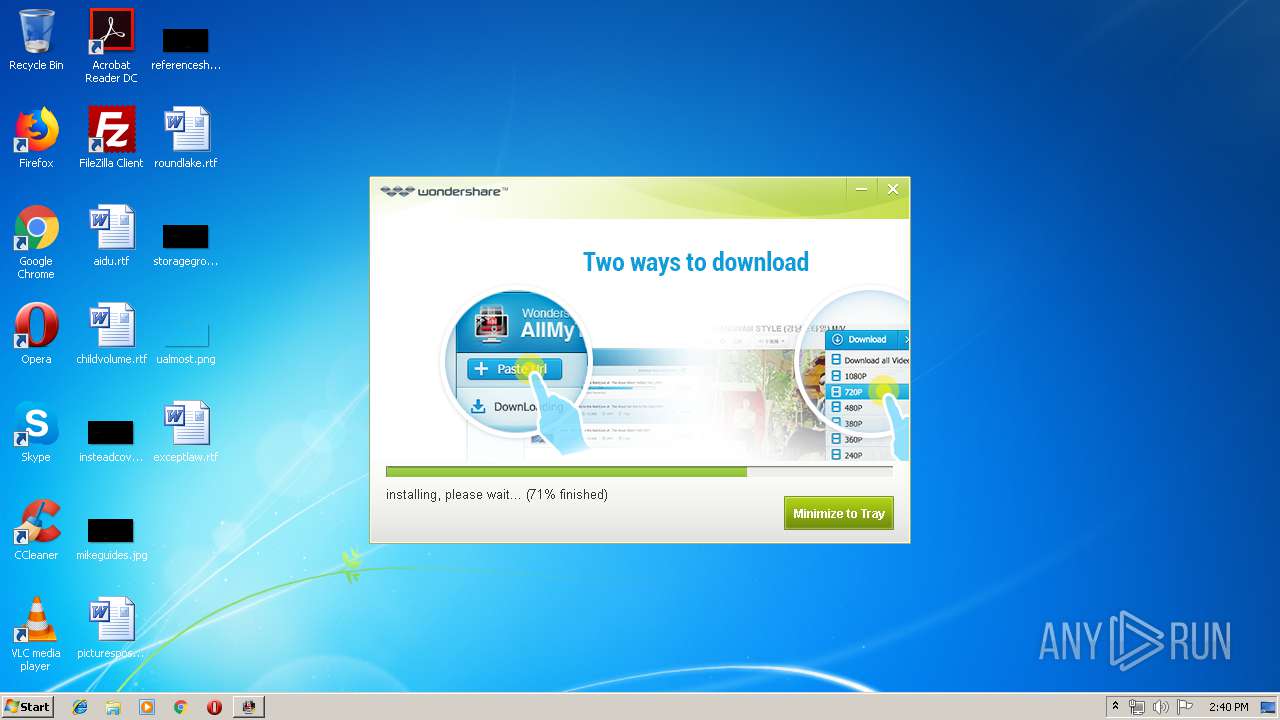The width and height of the screenshot is (1280, 720).
Task: Select the childvolume.rtf desktop file
Action: coord(111,334)
